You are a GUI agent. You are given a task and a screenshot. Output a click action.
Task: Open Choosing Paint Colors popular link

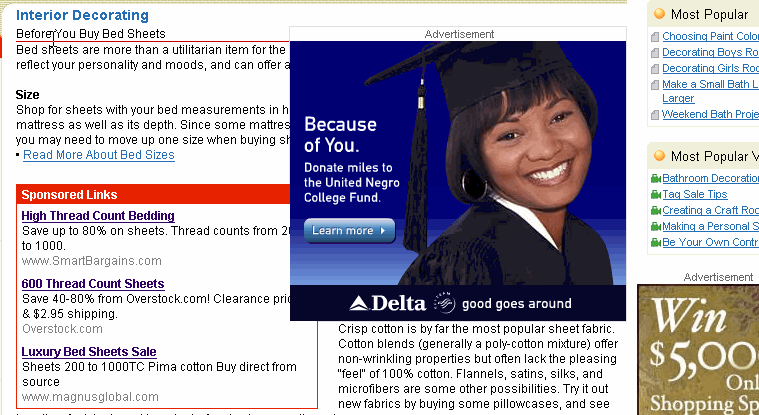coord(710,36)
